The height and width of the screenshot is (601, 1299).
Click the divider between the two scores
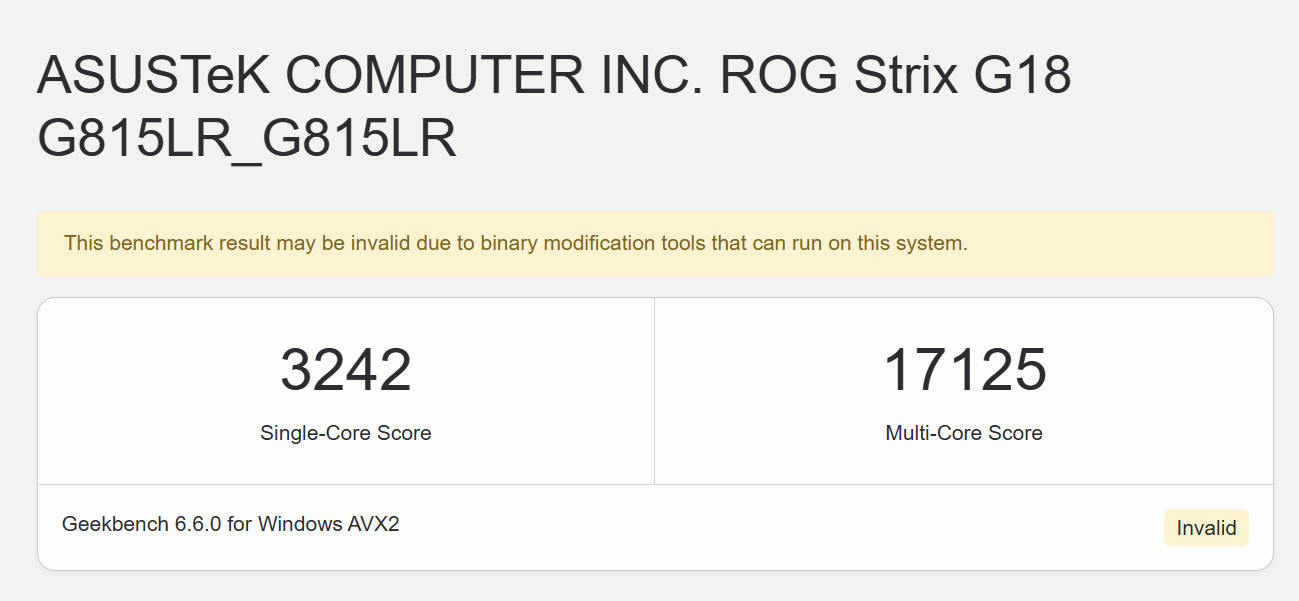(654, 391)
